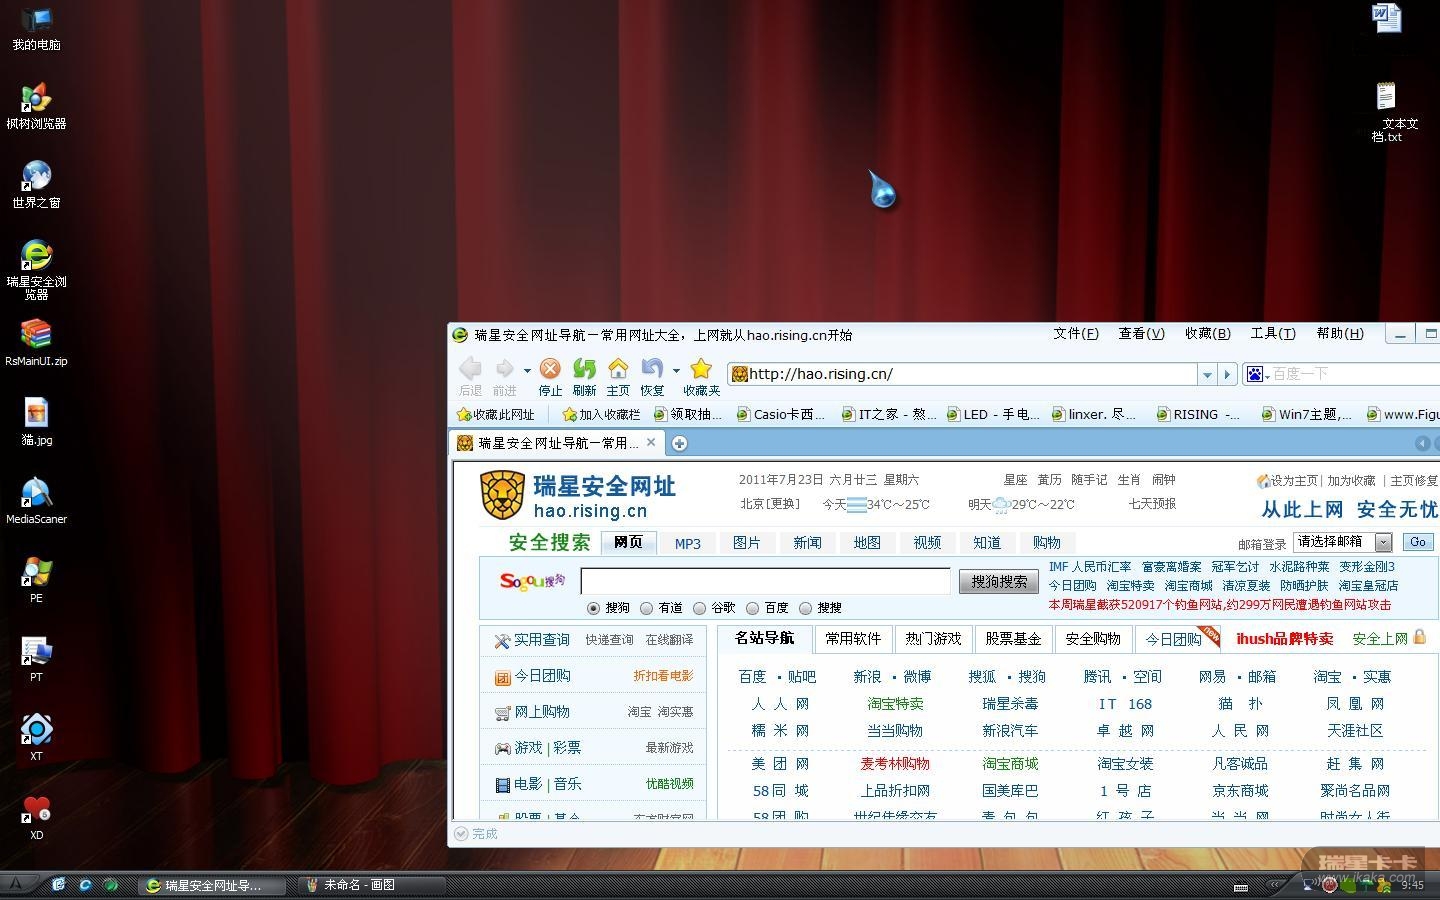Click the Sogou search input field

pos(765,581)
